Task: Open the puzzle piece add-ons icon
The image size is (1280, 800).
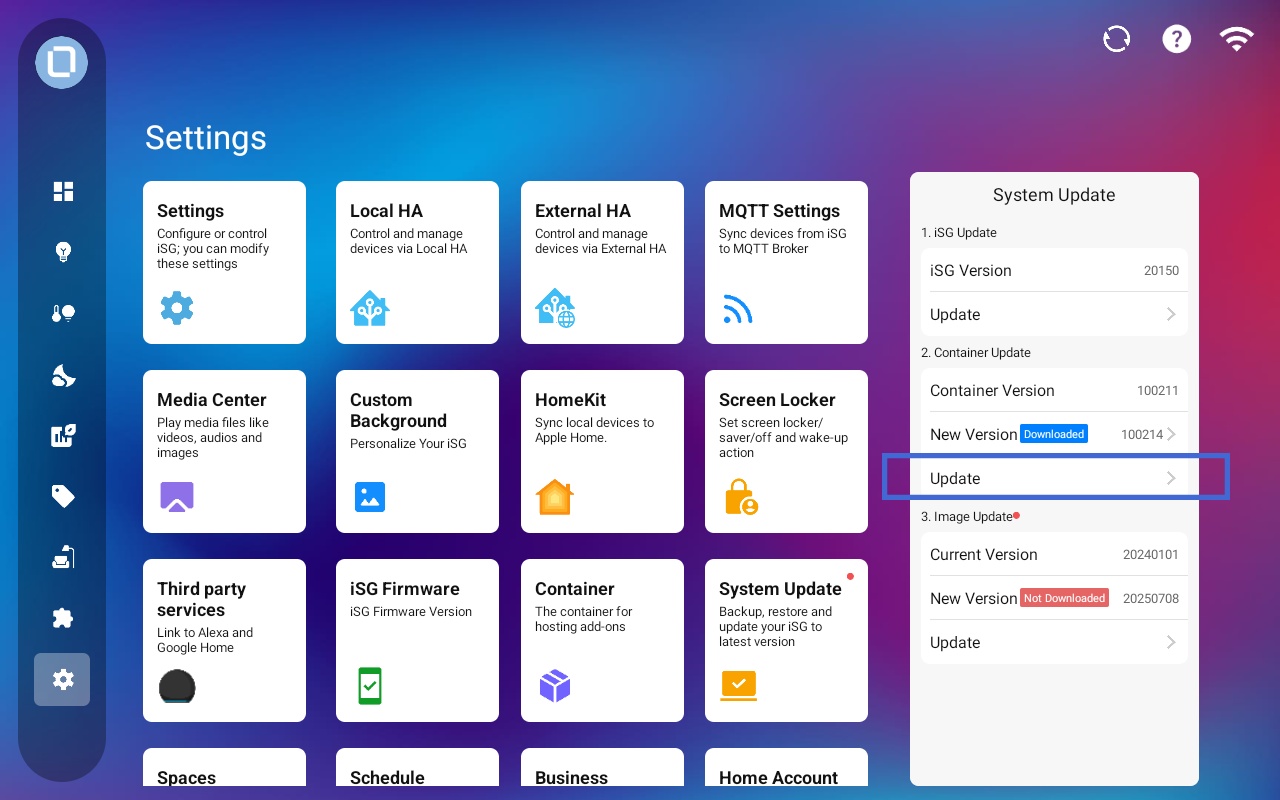Action: pos(63,618)
